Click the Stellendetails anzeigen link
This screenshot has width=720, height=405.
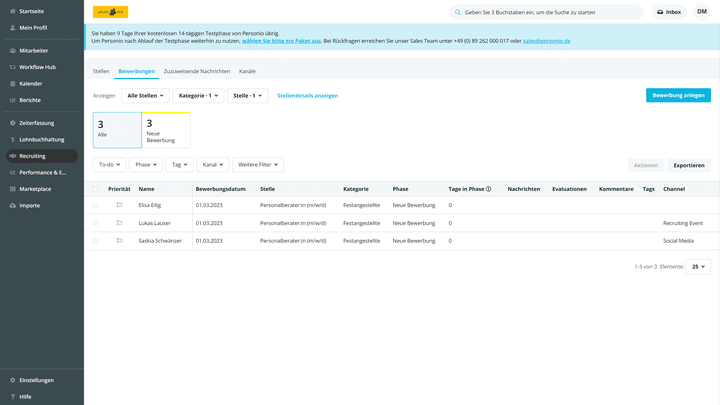click(307, 96)
